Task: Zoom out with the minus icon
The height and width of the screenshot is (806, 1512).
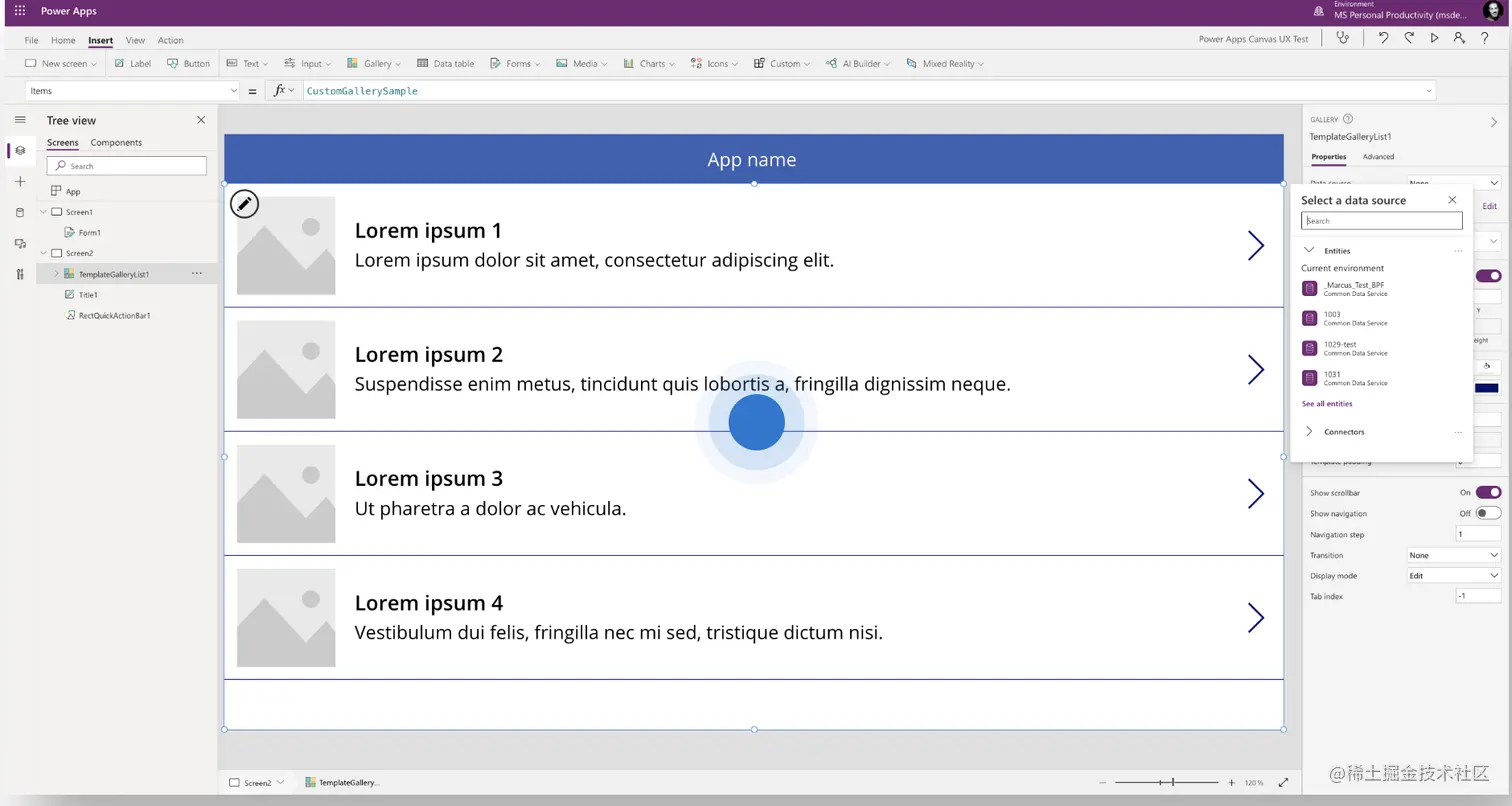Action: pyautogui.click(x=1102, y=783)
